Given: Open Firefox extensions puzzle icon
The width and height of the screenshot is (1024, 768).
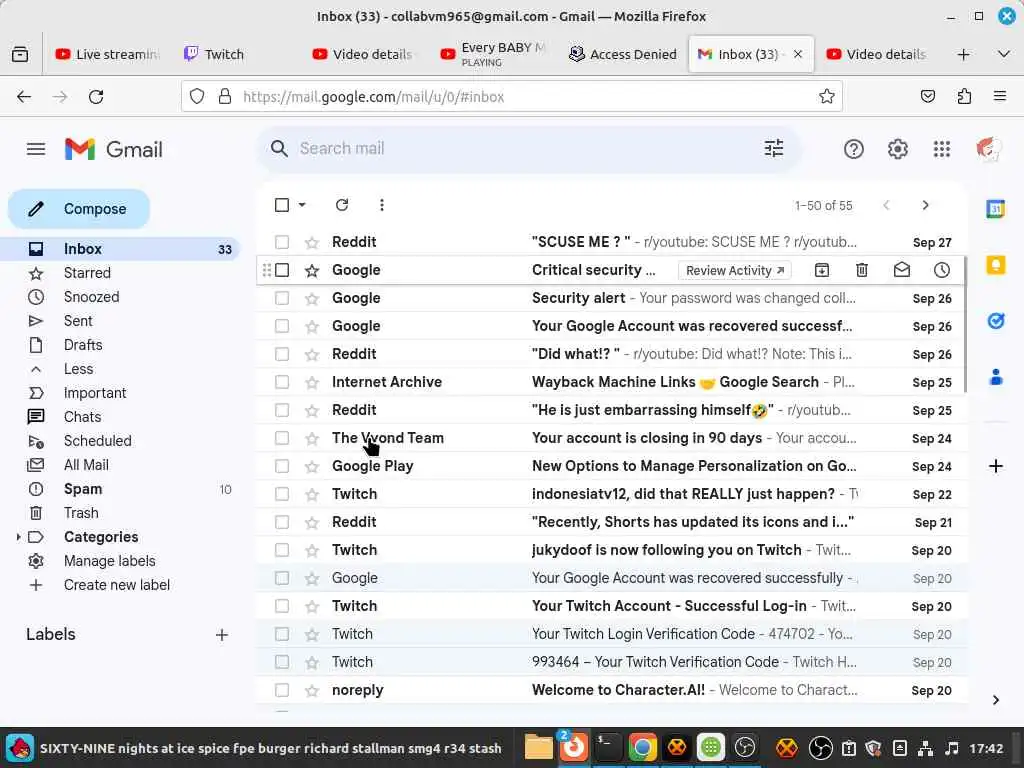Looking at the screenshot, I should tap(964, 97).
